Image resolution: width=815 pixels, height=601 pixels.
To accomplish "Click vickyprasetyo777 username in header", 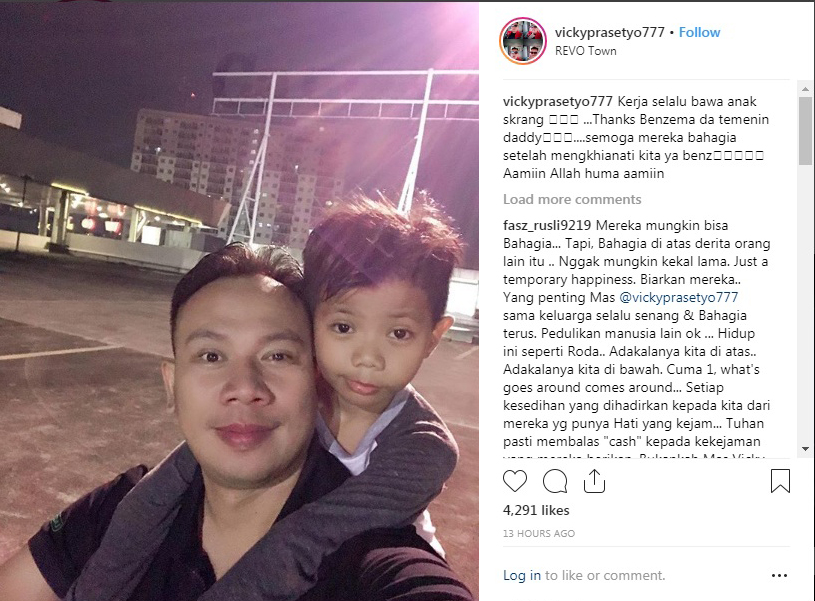I will click(609, 32).
